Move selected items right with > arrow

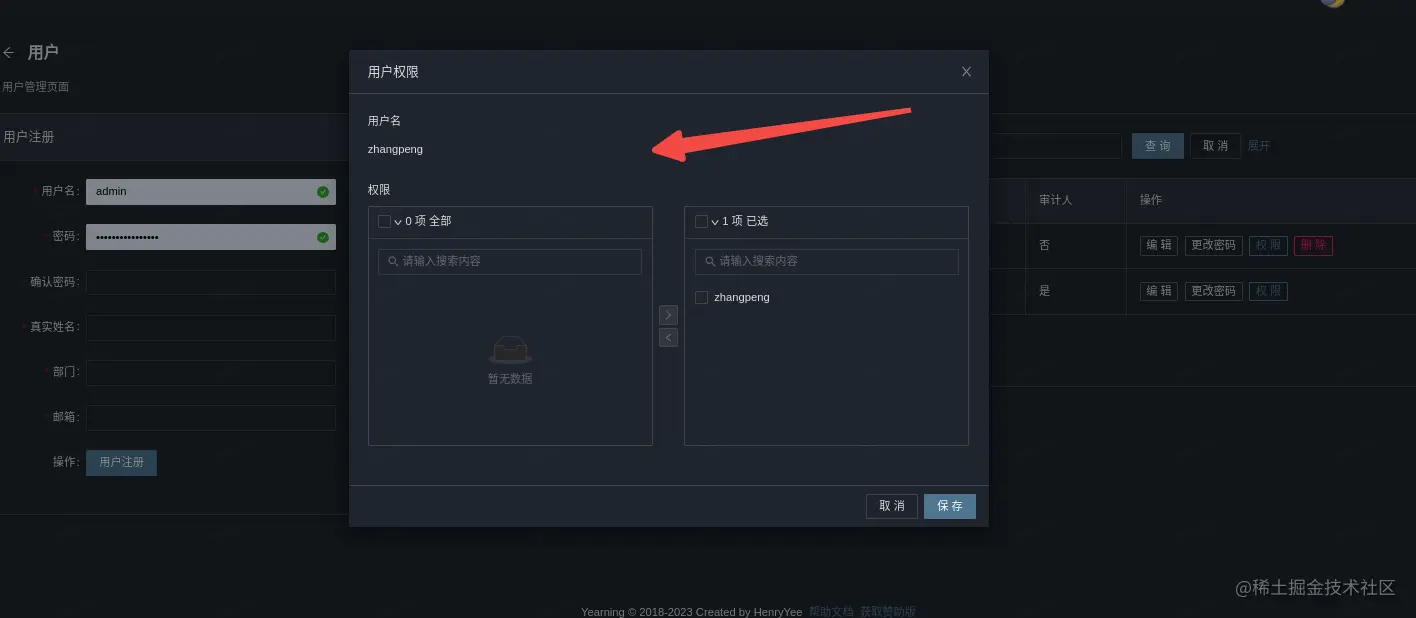coord(668,315)
